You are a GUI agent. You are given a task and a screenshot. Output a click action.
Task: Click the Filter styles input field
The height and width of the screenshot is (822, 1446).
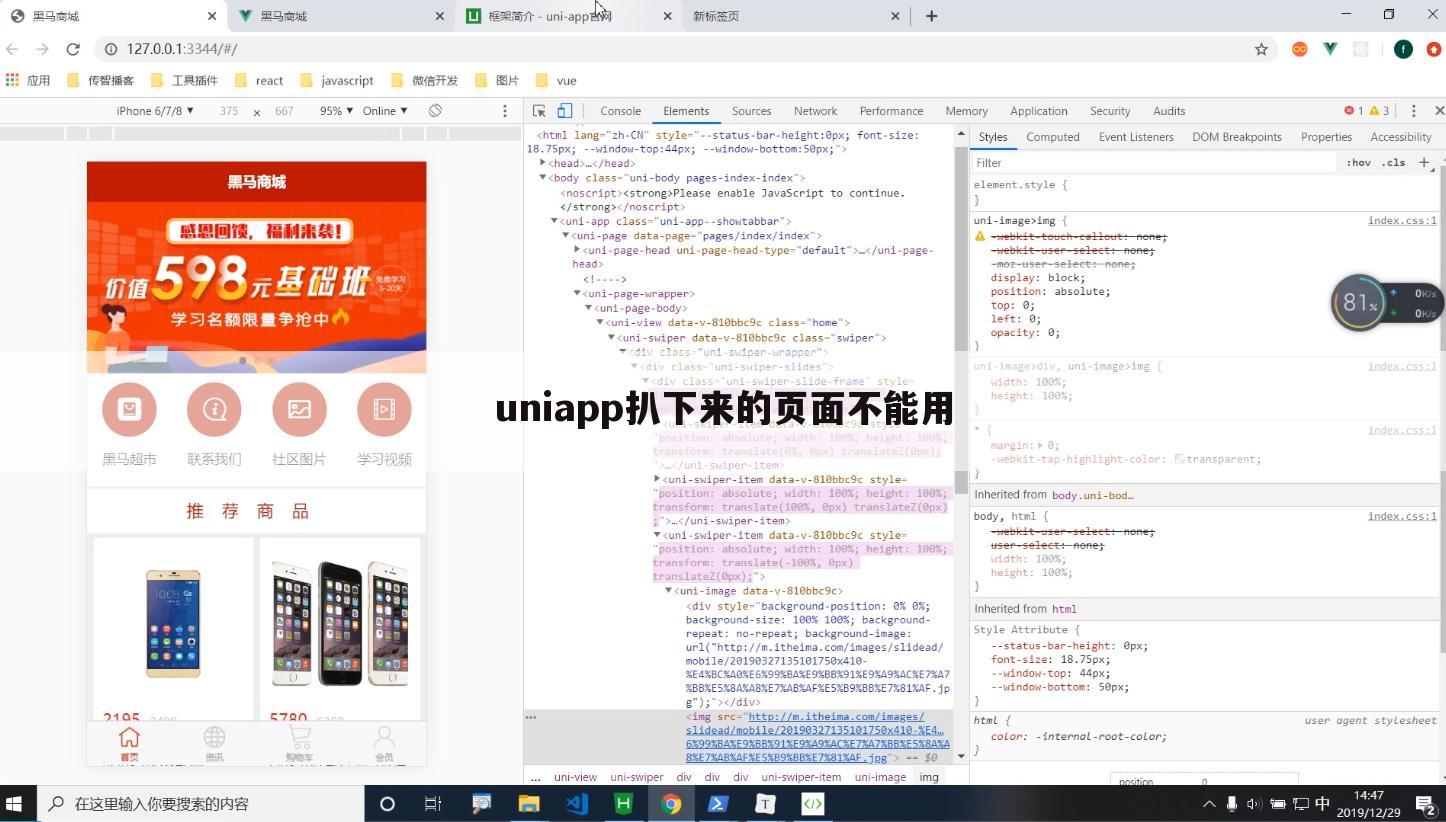pyautogui.click(x=1154, y=162)
